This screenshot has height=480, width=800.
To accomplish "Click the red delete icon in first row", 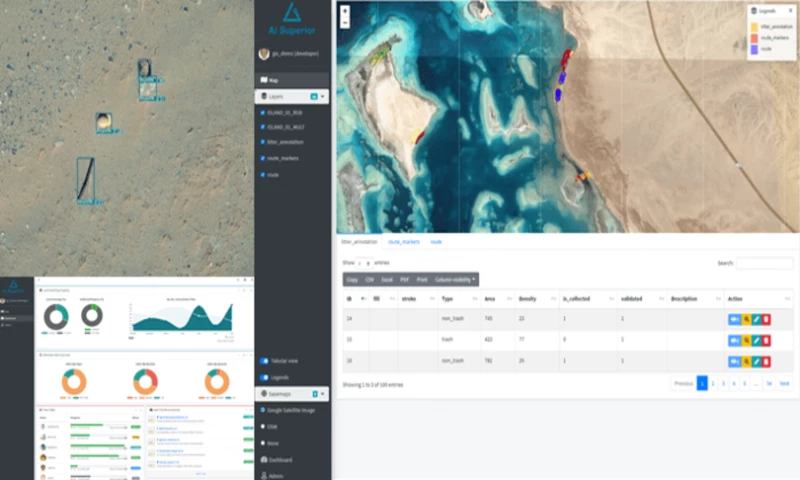I will 766,319.
